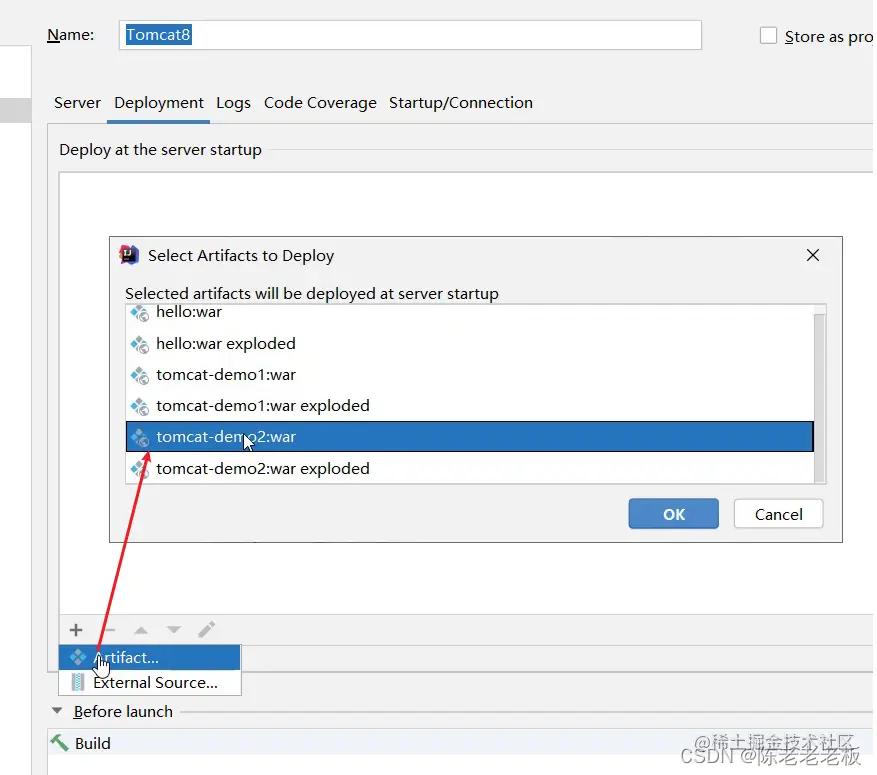Choose External Source... from the add menu
877x775 pixels.
pos(149,682)
